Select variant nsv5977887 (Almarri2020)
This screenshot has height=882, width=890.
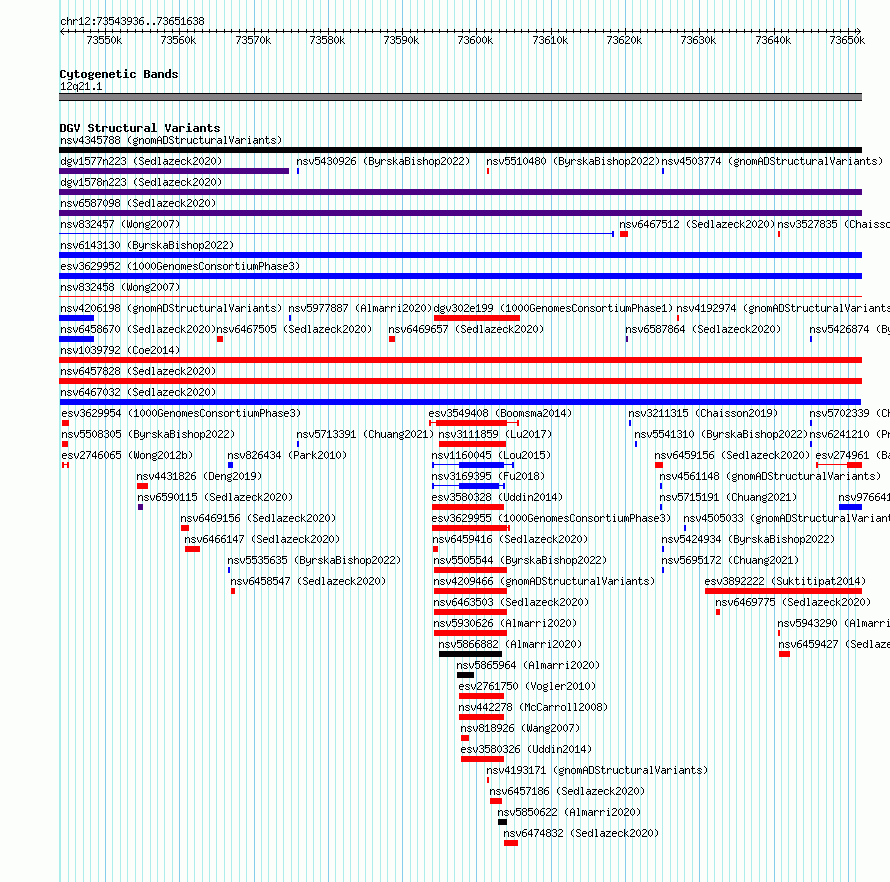[x=360, y=308]
